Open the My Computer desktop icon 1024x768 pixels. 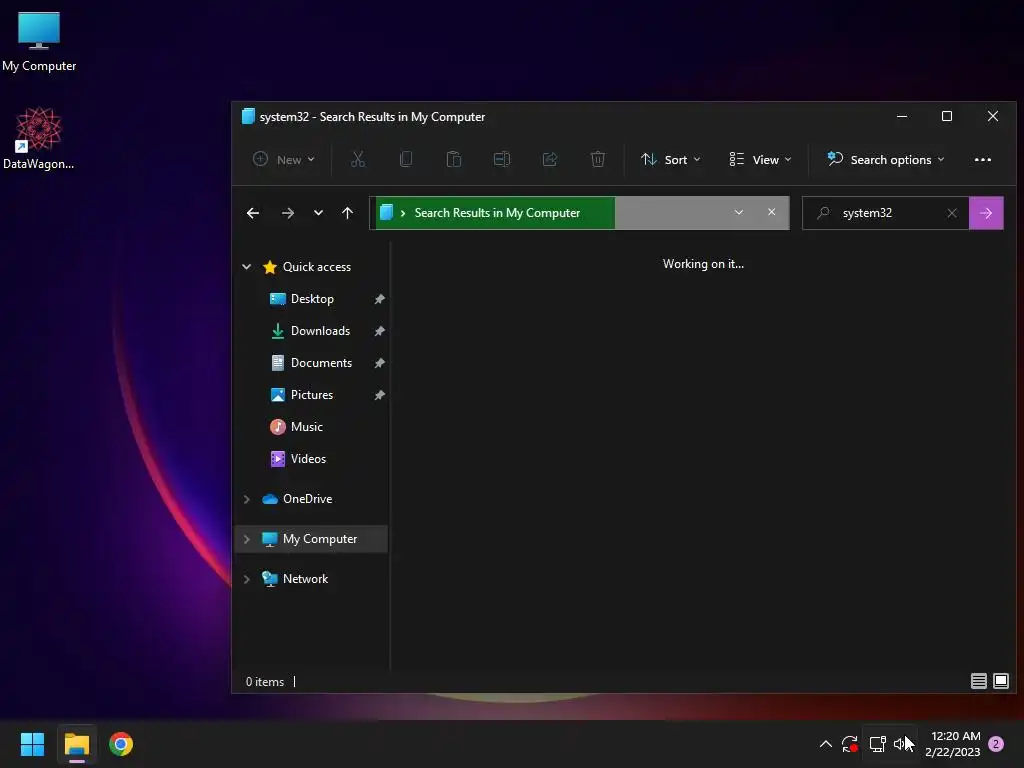(39, 42)
